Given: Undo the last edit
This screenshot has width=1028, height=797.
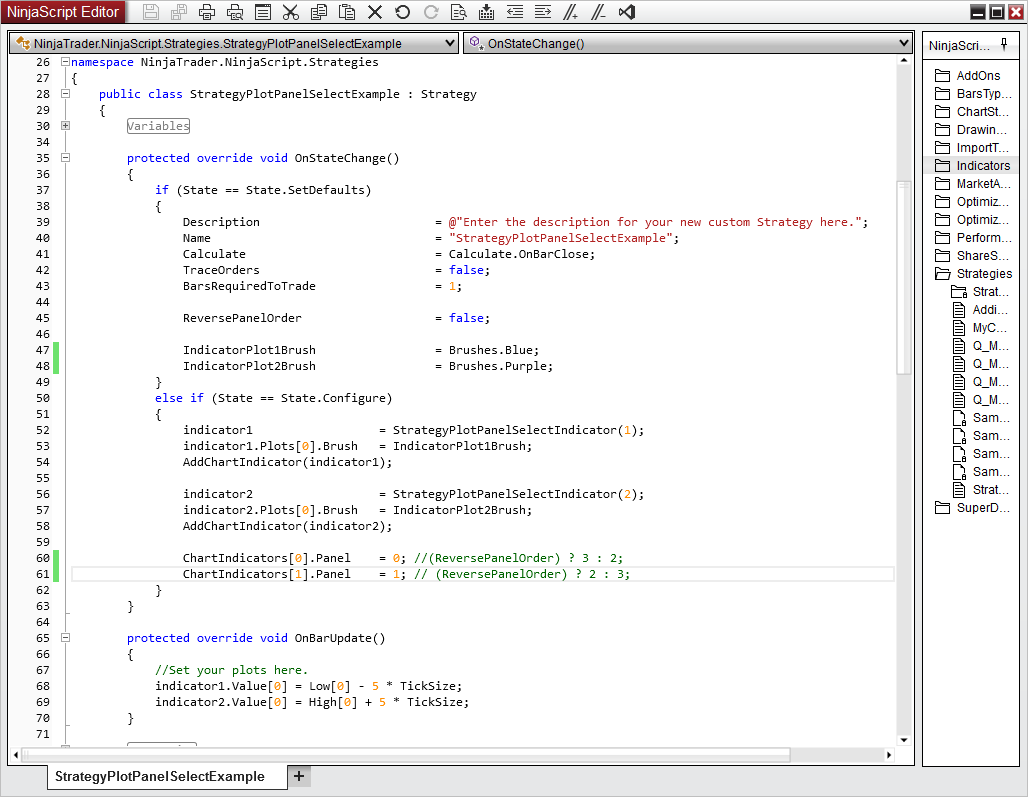Looking at the screenshot, I should tap(402, 11).
